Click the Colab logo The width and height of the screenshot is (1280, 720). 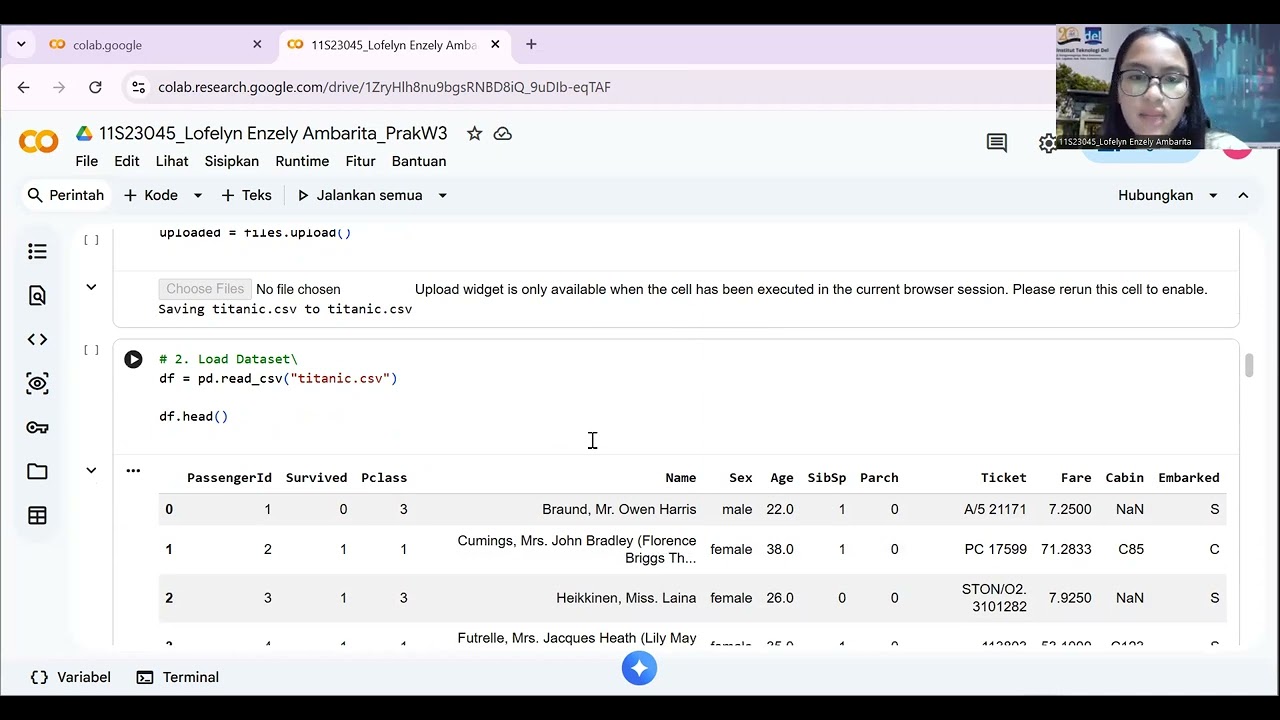(38, 142)
